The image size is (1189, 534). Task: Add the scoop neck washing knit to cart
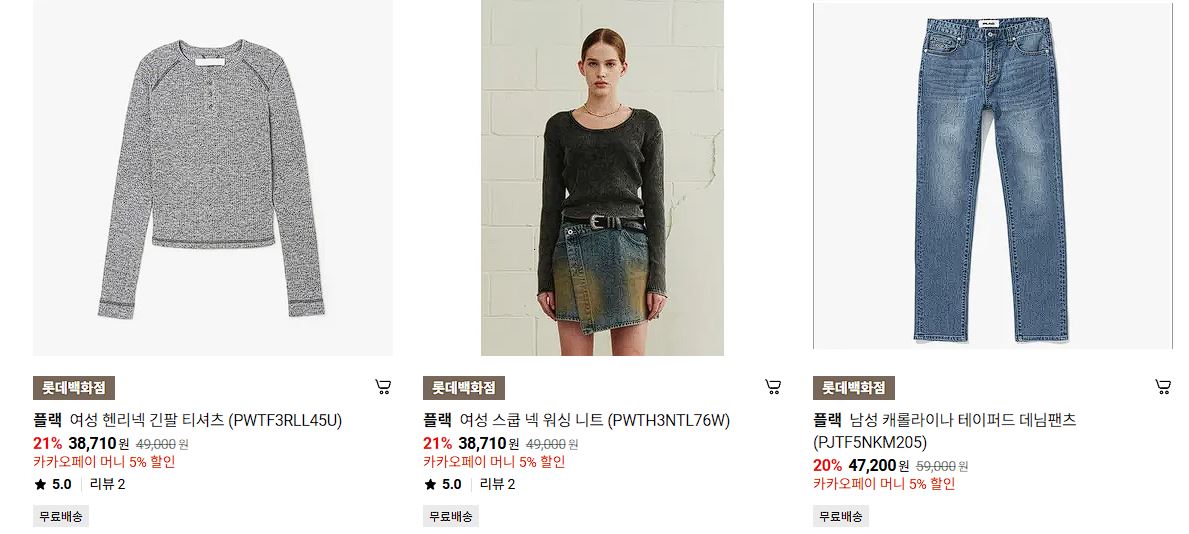(x=773, y=388)
